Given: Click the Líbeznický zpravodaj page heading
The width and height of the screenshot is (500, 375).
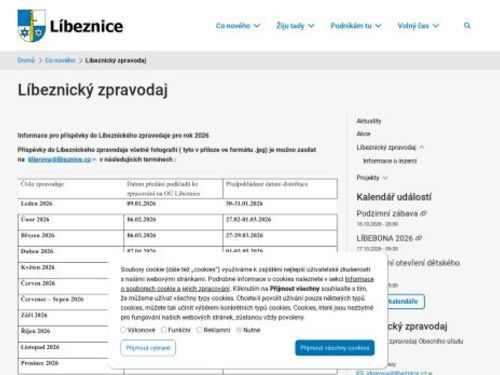Looking at the screenshot, I should [x=93, y=90].
